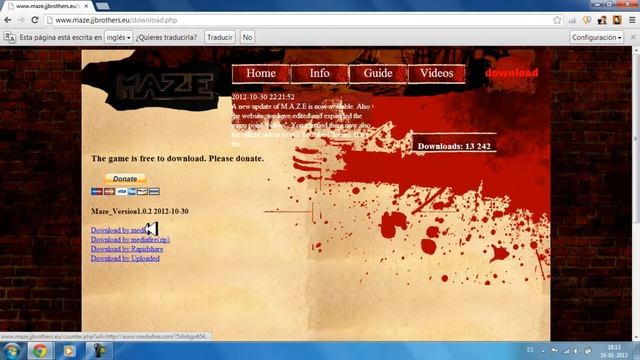Open the media player taskbar icon

point(69,351)
